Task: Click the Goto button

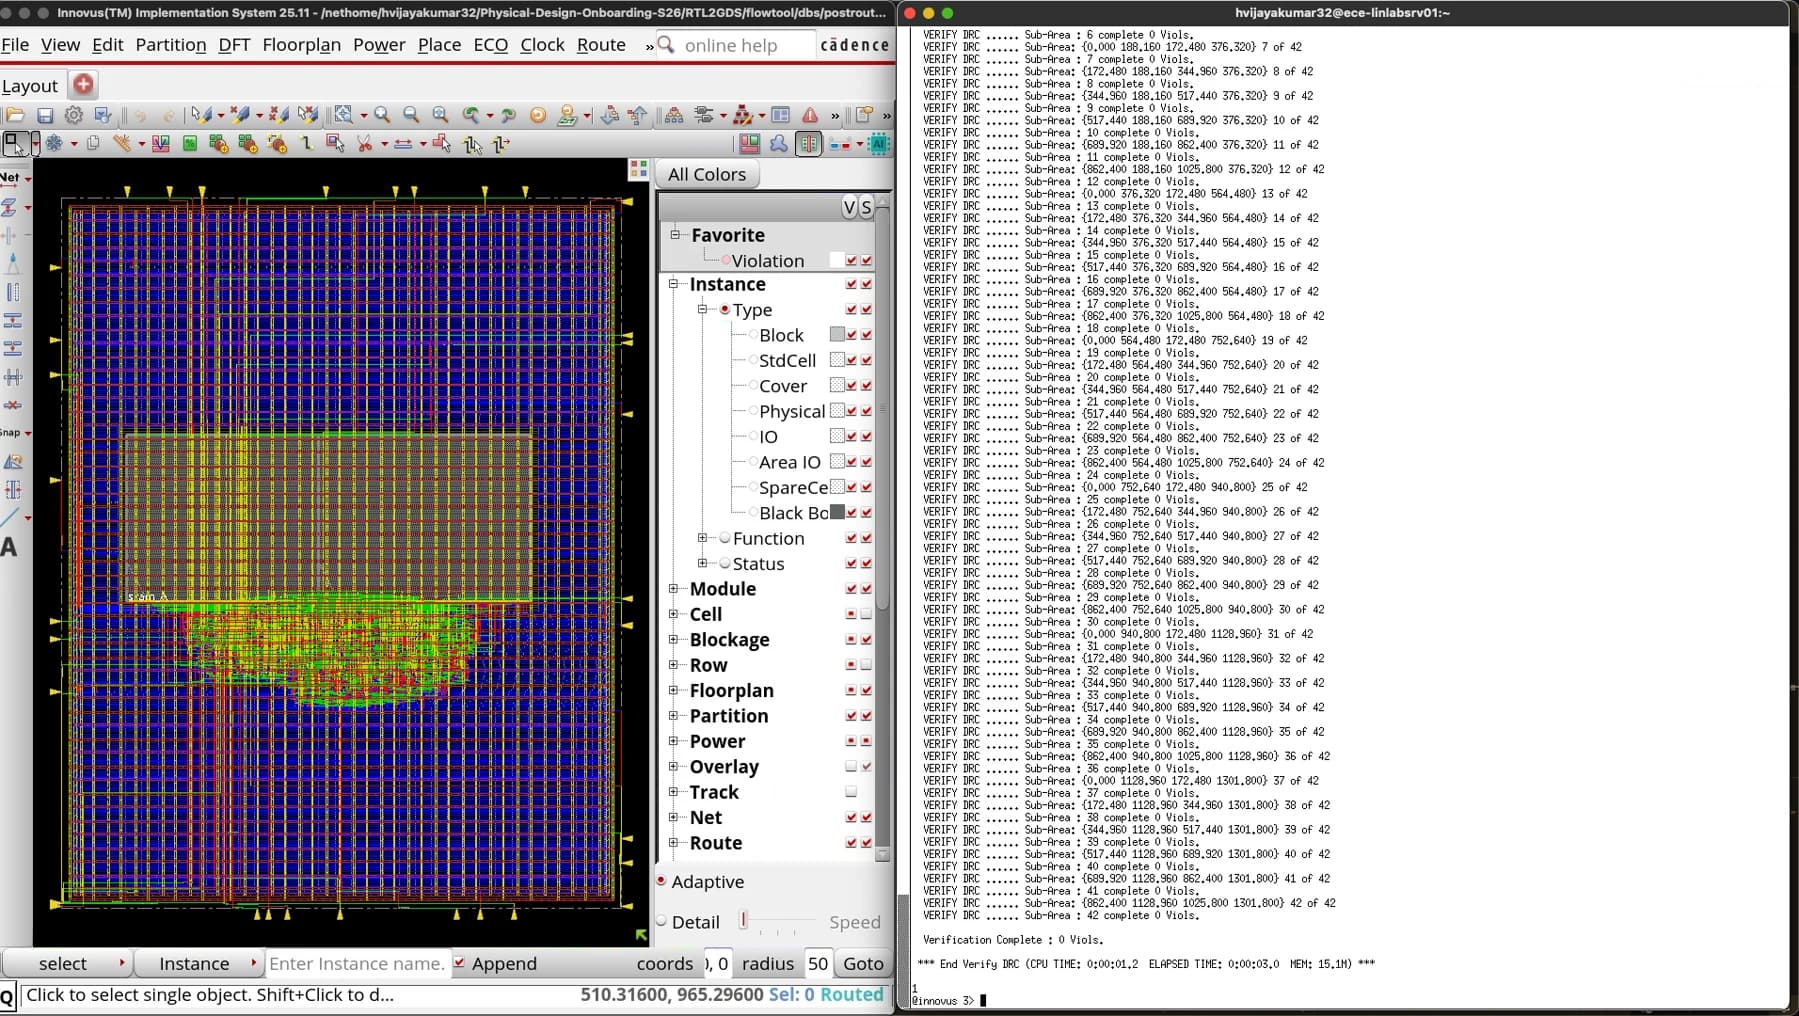Action: tap(863, 963)
